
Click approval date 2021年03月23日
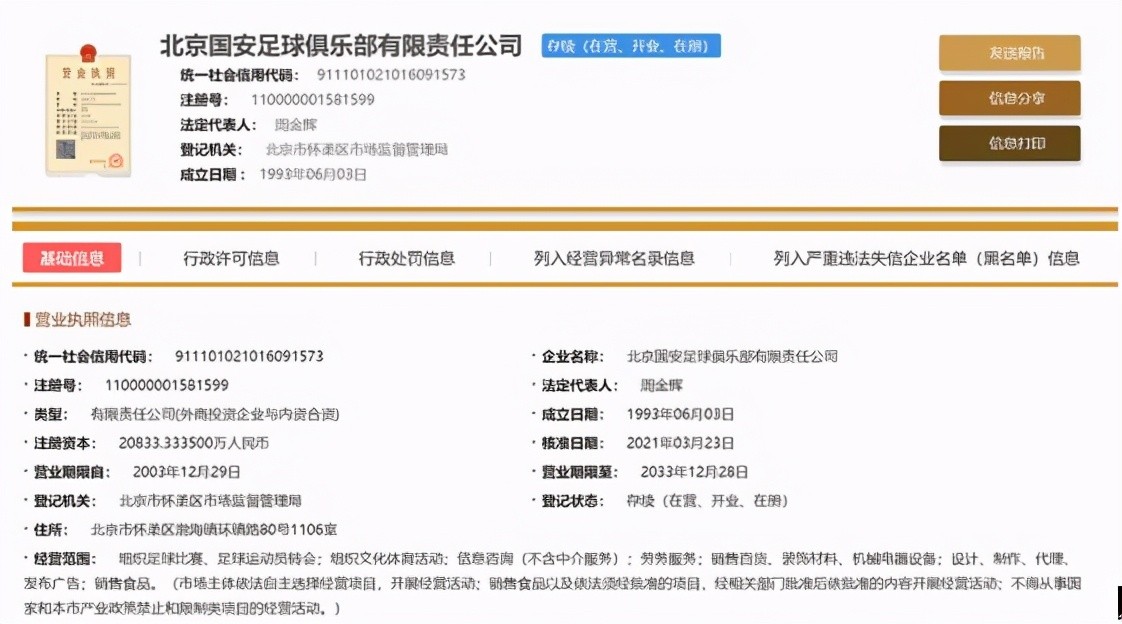click(x=680, y=443)
